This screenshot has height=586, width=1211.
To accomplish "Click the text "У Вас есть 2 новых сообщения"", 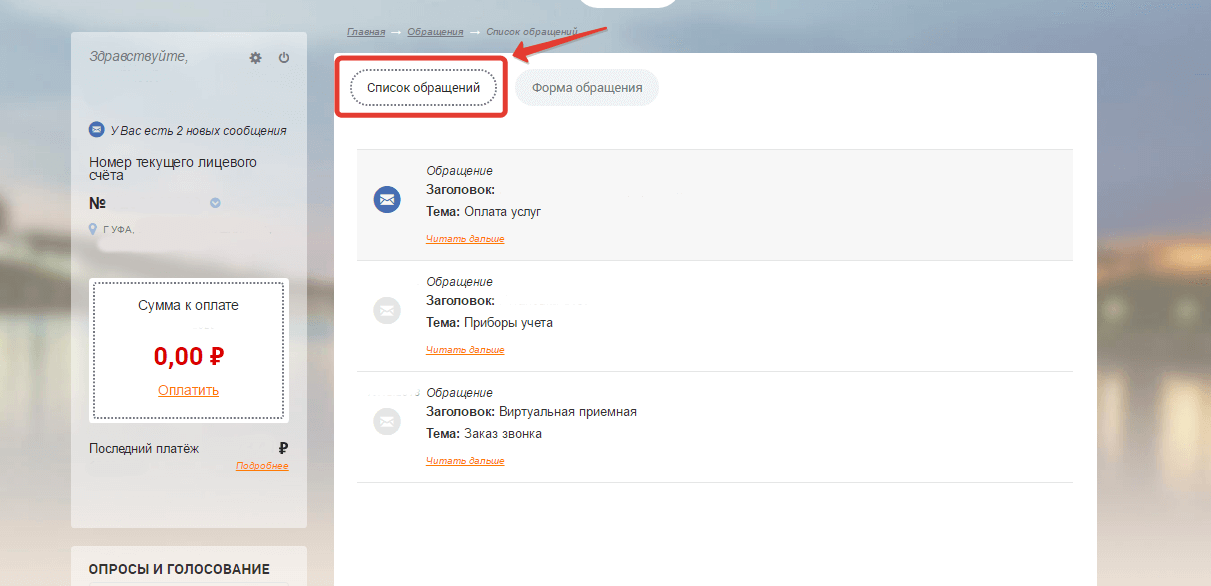I will 199,130.
